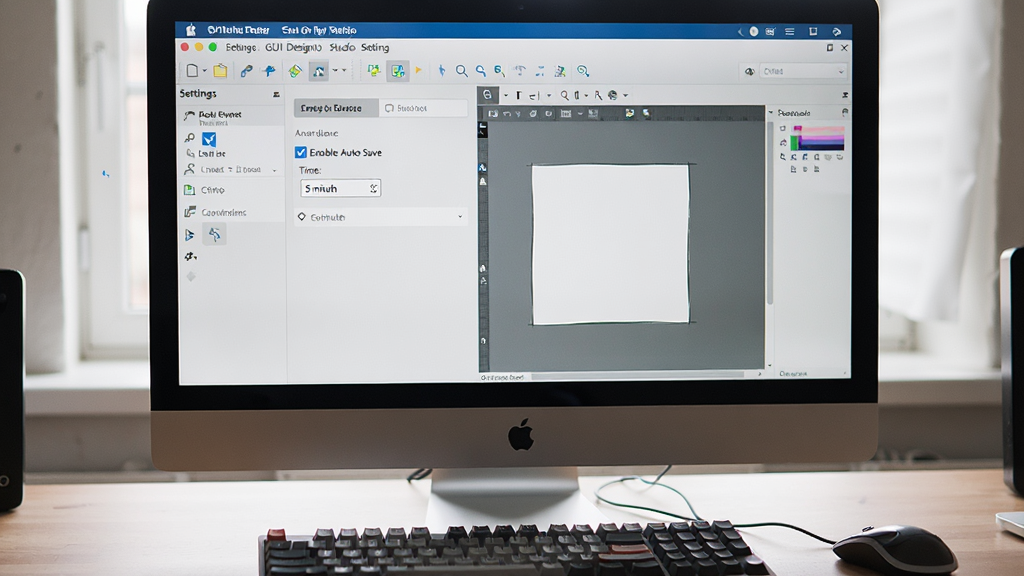Image resolution: width=1024 pixels, height=576 pixels.
Task: Click the yellow clipboard icon in the toolbar
Action: pyautogui.click(x=221, y=71)
